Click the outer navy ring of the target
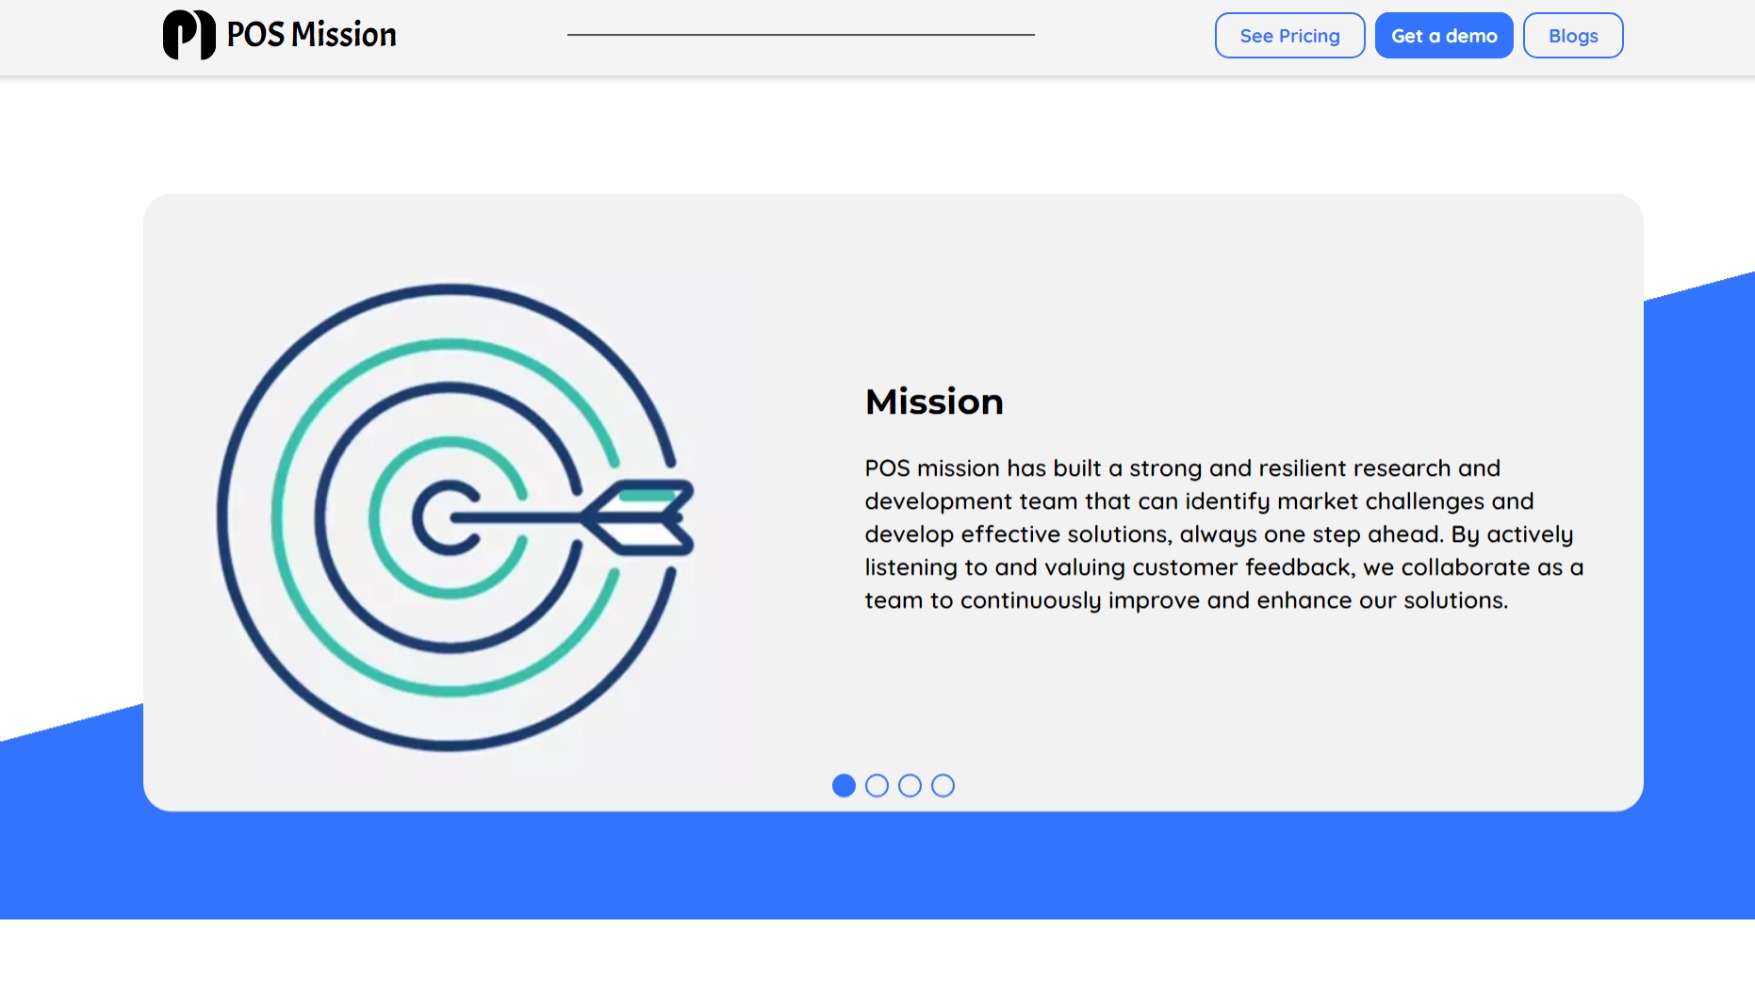 click(x=450, y=290)
